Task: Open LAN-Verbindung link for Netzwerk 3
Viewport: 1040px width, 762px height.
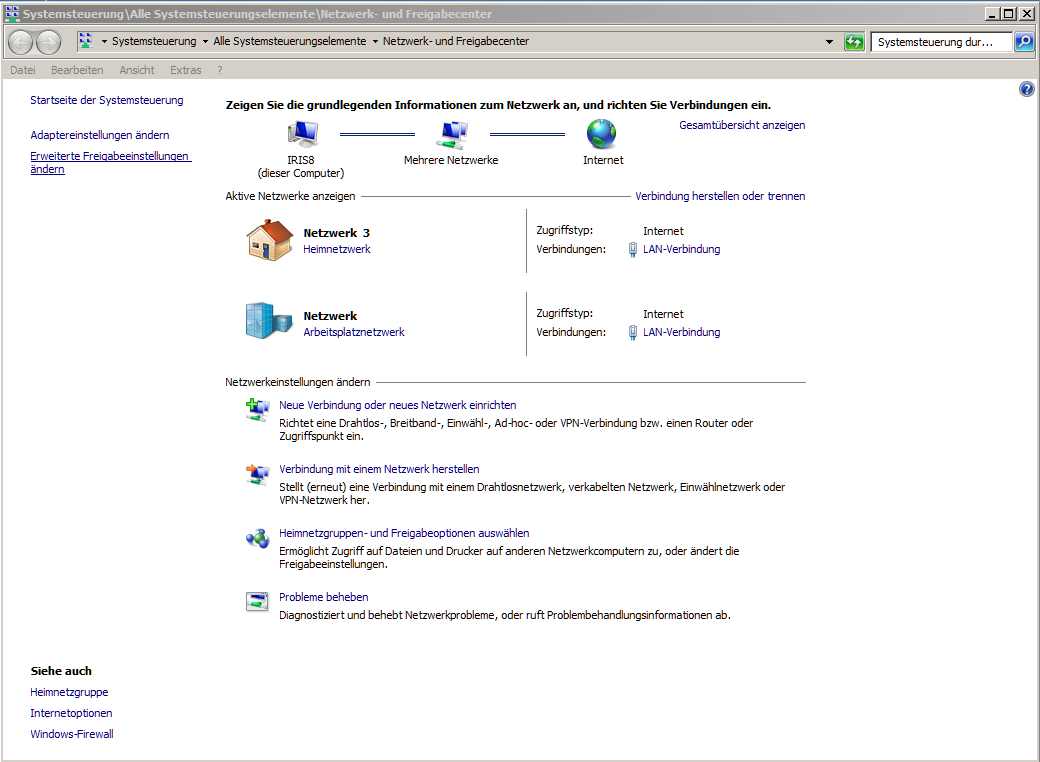Action: [x=681, y=249]
